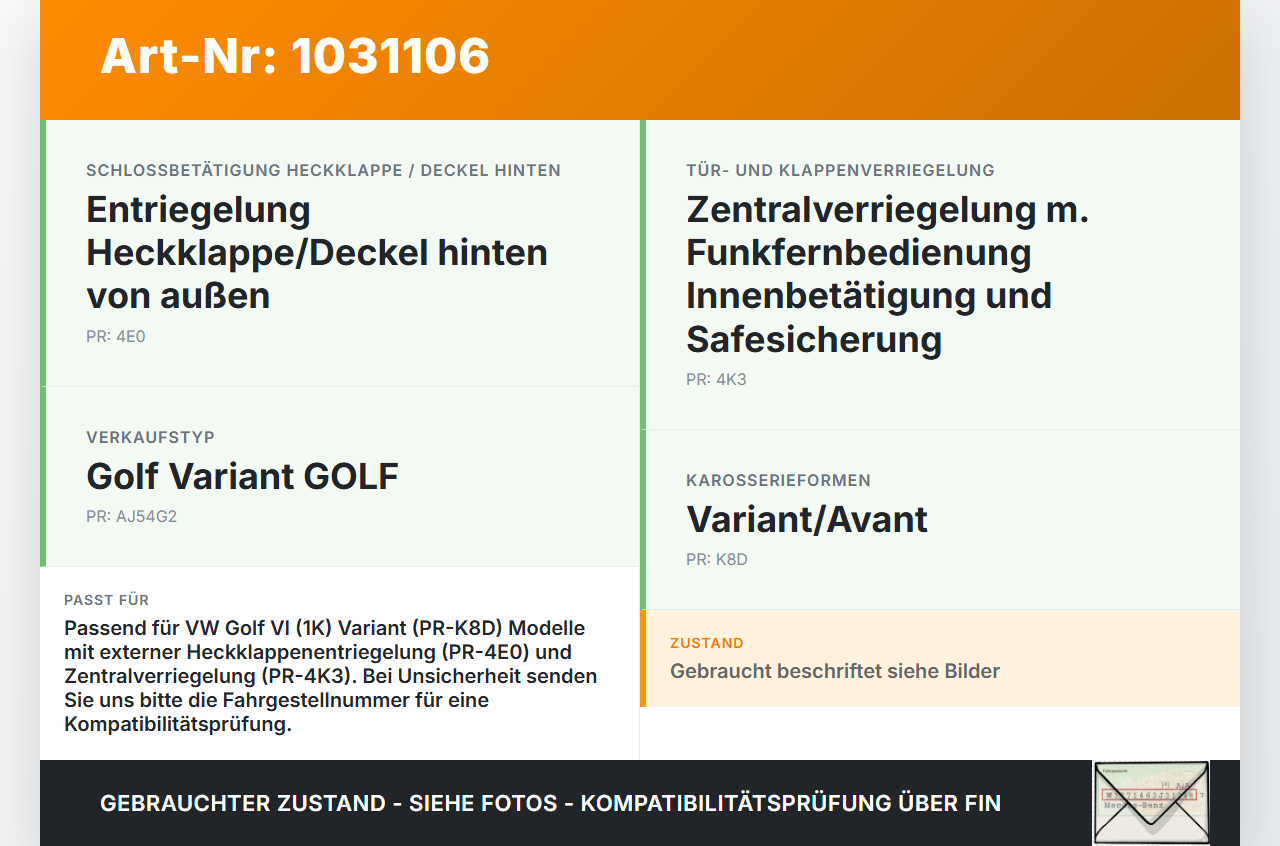This screenshot has width=1280, height=846.
Task: Click the Fahrgestellnummer document image behind envelope
Action: click(x=1150, y=790)
